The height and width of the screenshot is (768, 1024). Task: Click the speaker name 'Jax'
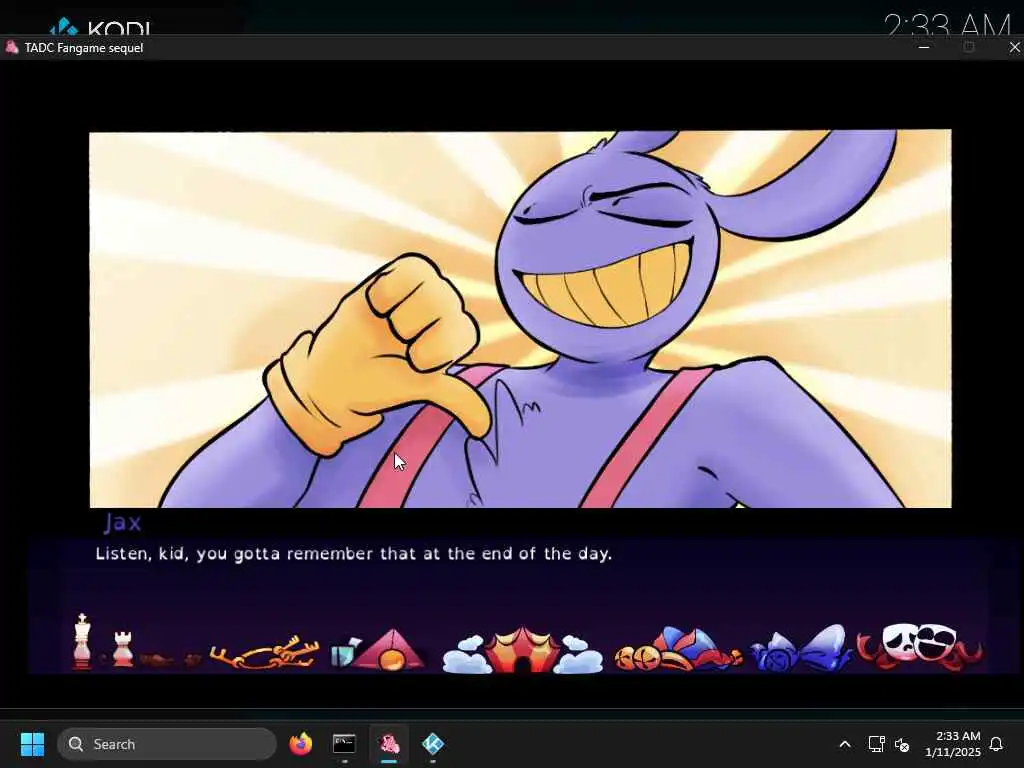pos(122,522)
